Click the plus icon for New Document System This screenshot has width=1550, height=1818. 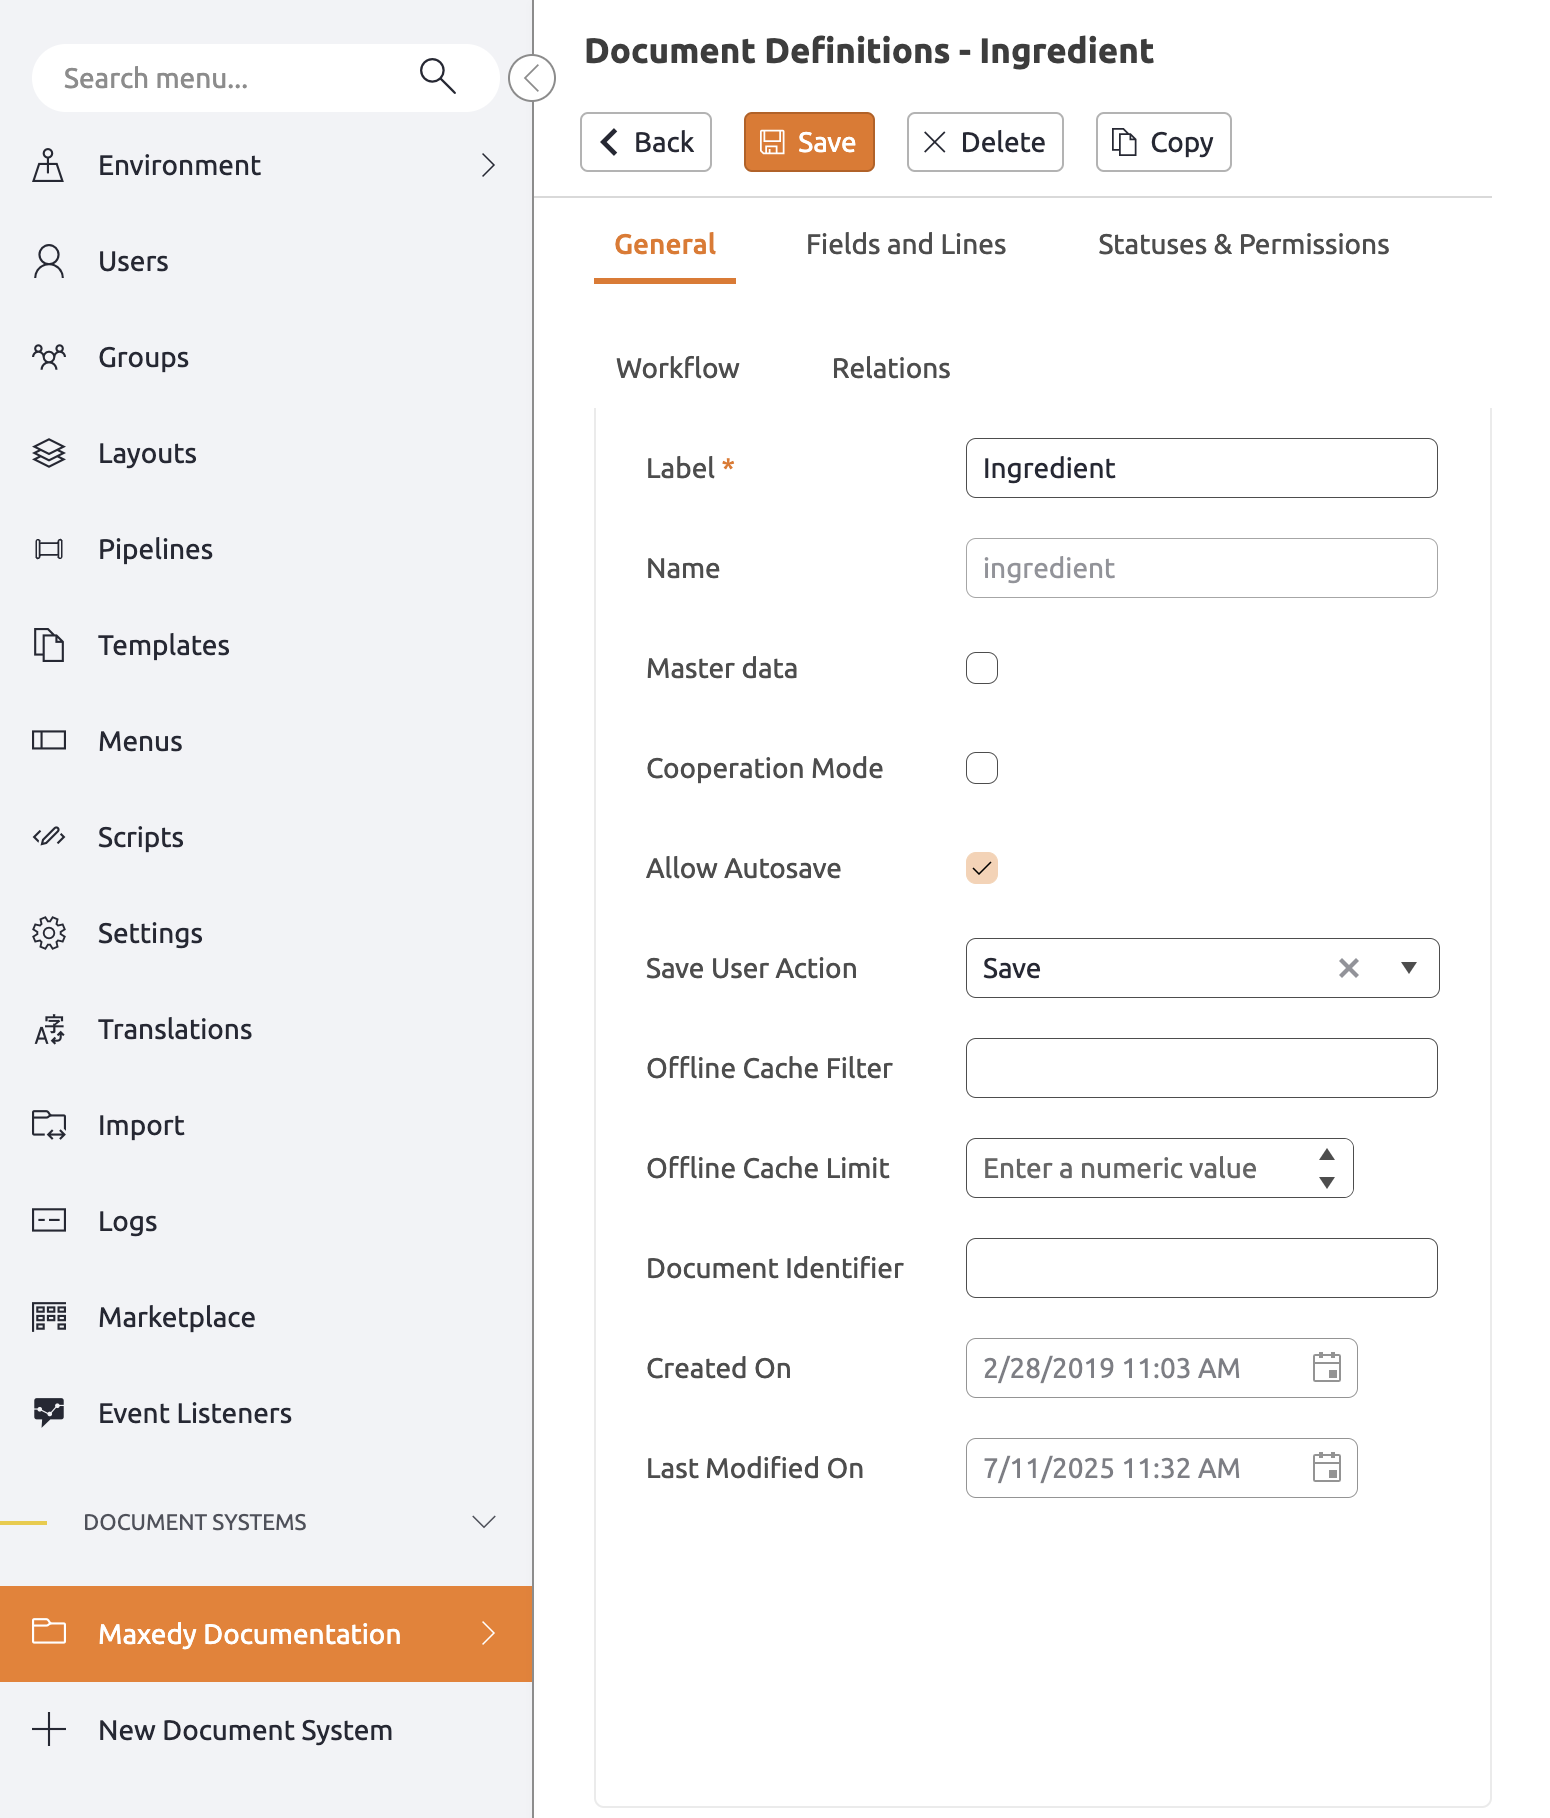[48, 1729]
